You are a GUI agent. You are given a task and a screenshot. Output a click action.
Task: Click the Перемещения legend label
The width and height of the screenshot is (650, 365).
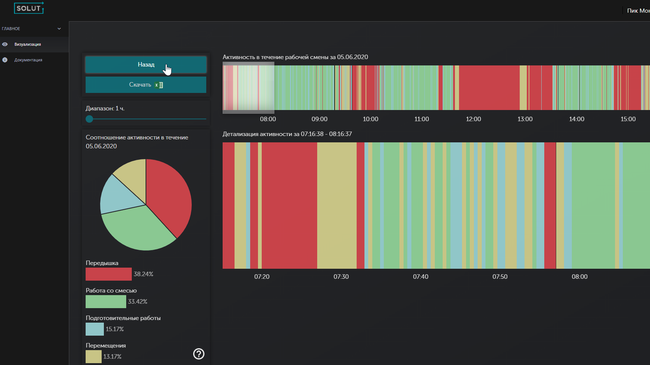[x=106, y=346]
